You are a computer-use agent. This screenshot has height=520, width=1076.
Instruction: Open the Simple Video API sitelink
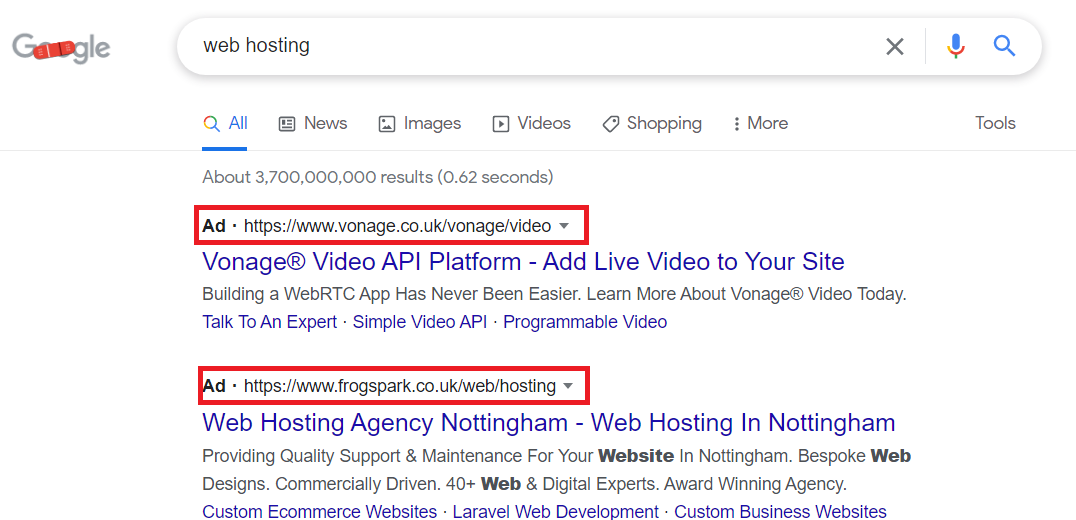click(x=420, y=322)
